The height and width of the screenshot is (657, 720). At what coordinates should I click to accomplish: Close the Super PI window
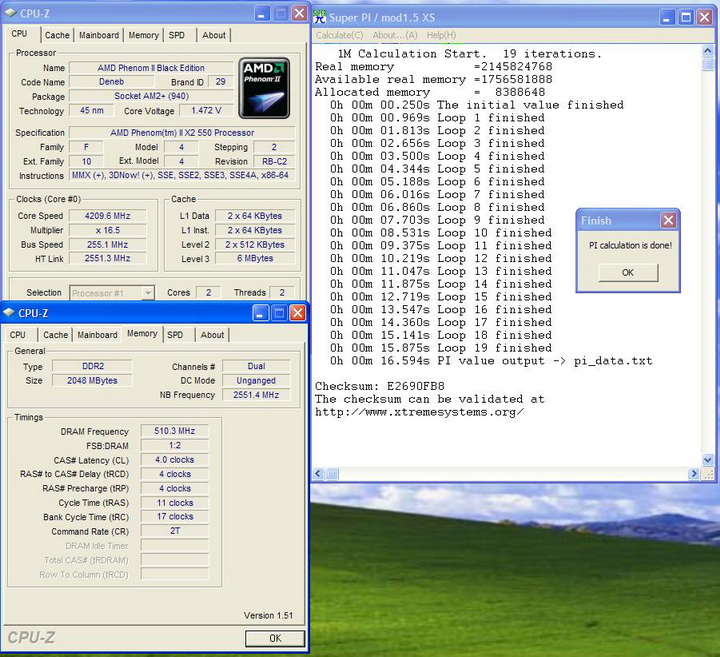(x=706, y=16)
